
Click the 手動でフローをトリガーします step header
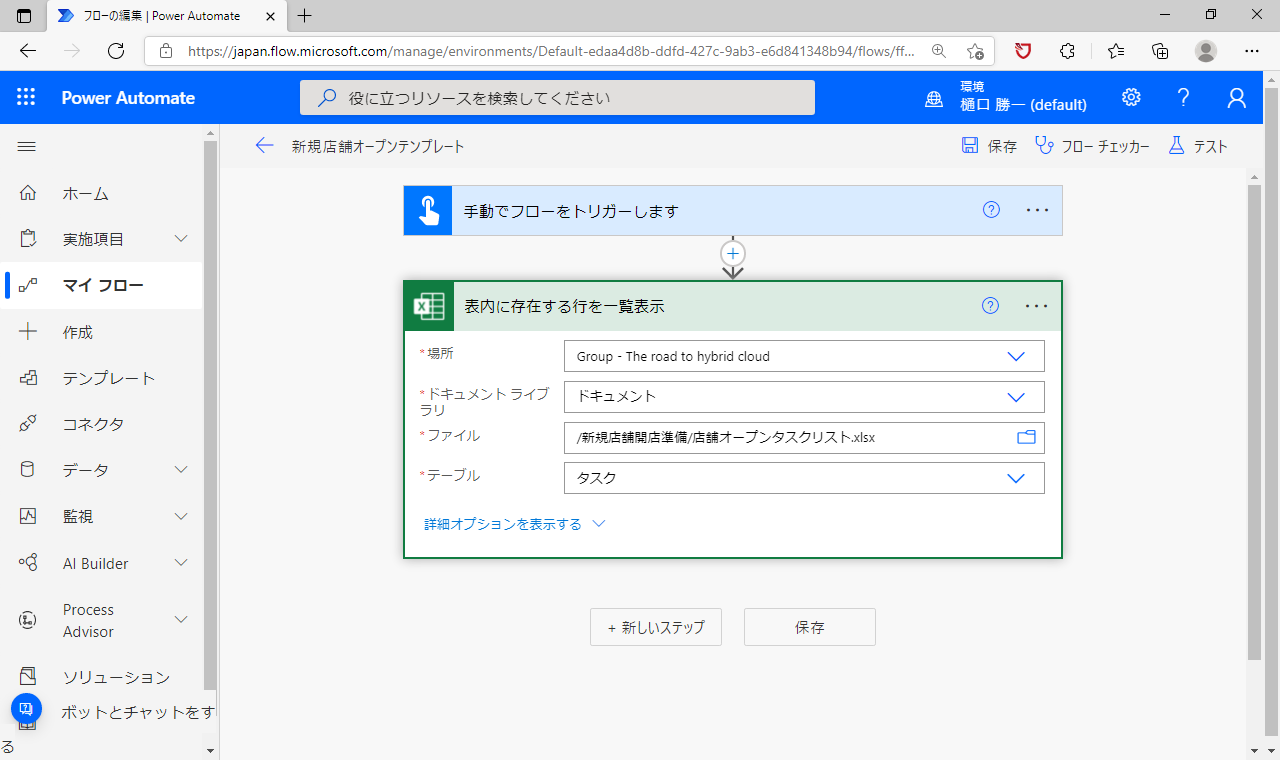[x=733, y=211]
